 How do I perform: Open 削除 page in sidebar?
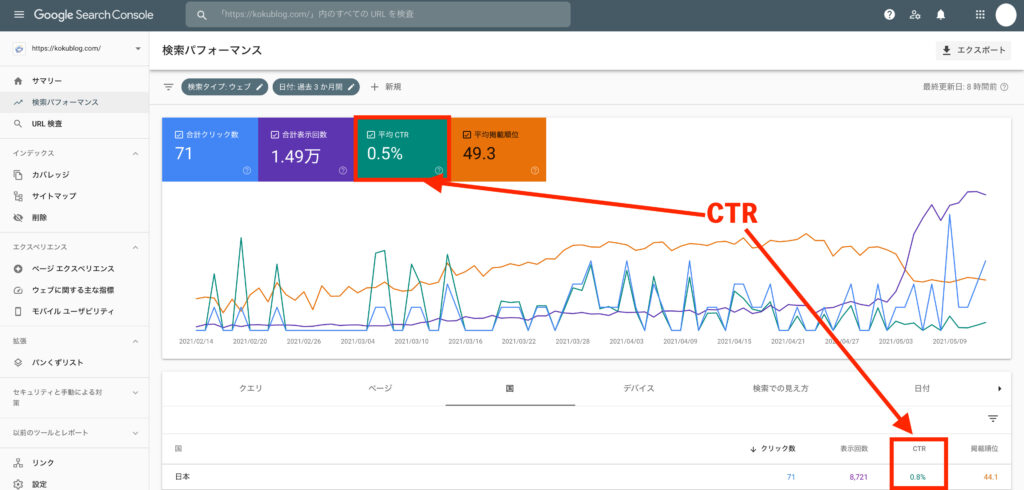coord(74,218)
